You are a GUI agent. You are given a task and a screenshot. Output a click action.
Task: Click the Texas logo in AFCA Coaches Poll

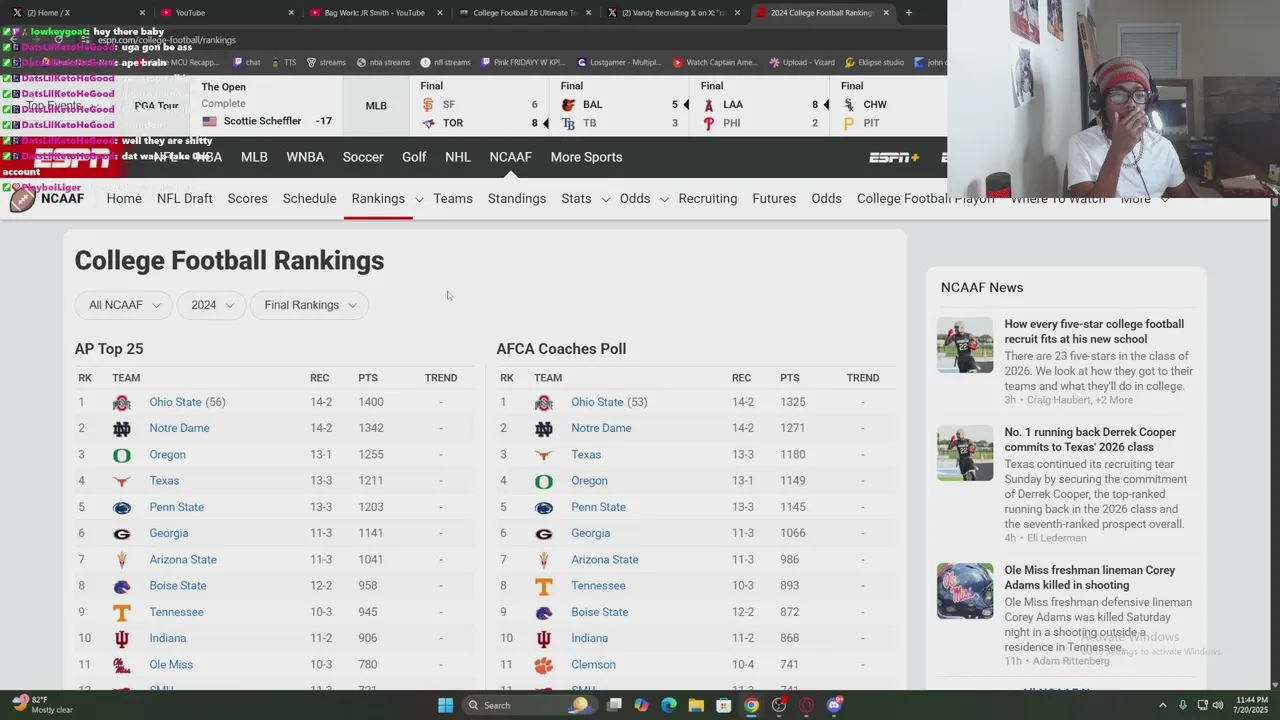tap(544, 455)
